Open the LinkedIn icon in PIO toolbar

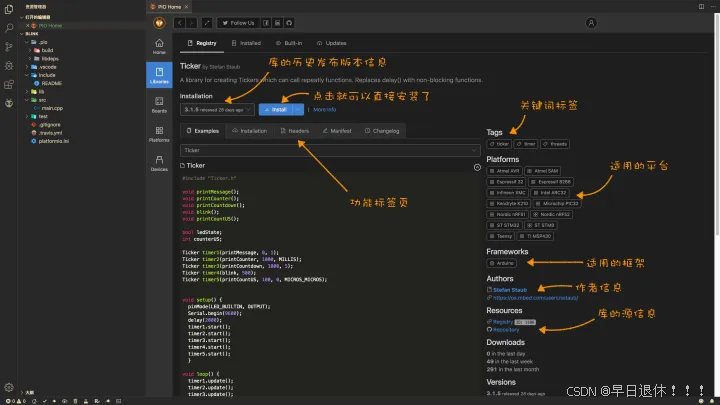[x=277, y=23]
